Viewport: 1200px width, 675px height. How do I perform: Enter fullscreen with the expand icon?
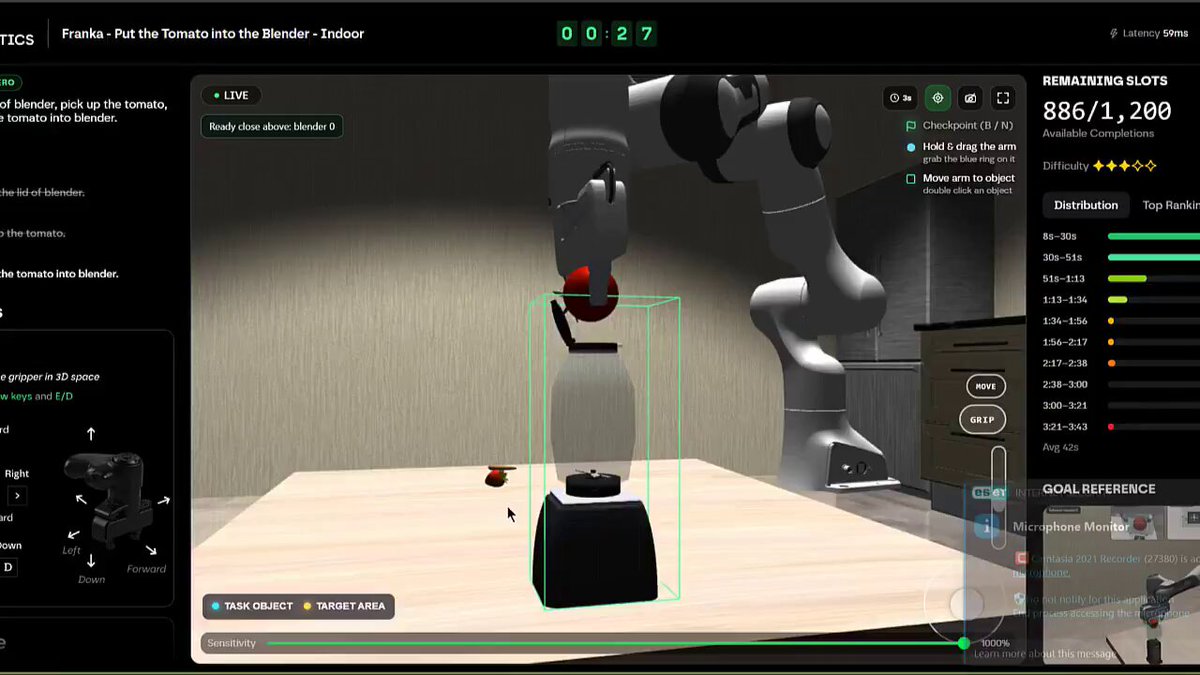[x=1002, y=98]
